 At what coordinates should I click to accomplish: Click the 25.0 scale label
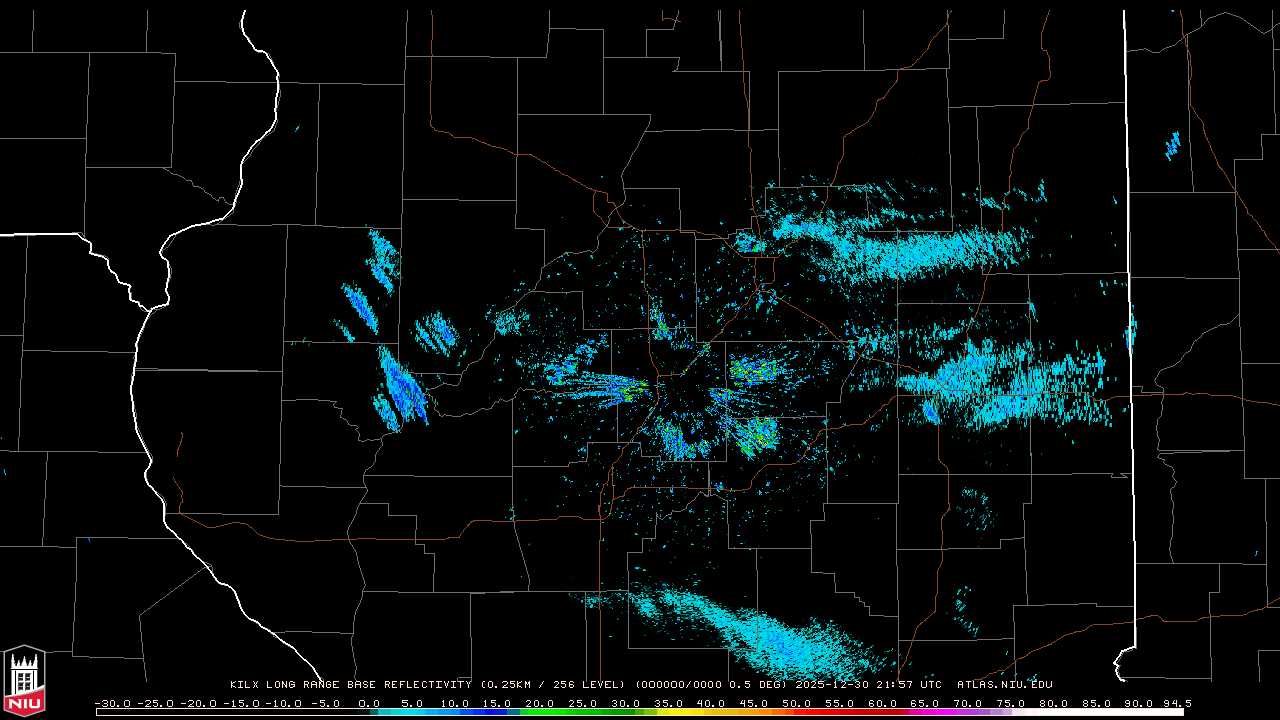coord(583,703)
